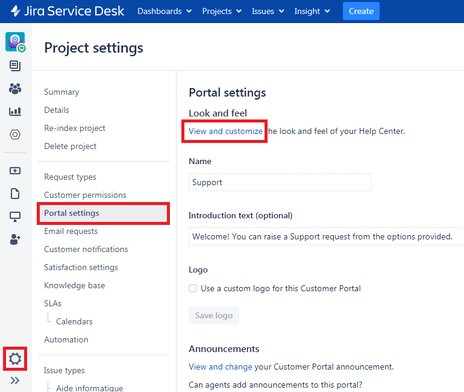The height and width of the screenshot is (392, 464).
Task: Open the Knowledge base page icon
Action: point(15,193)
